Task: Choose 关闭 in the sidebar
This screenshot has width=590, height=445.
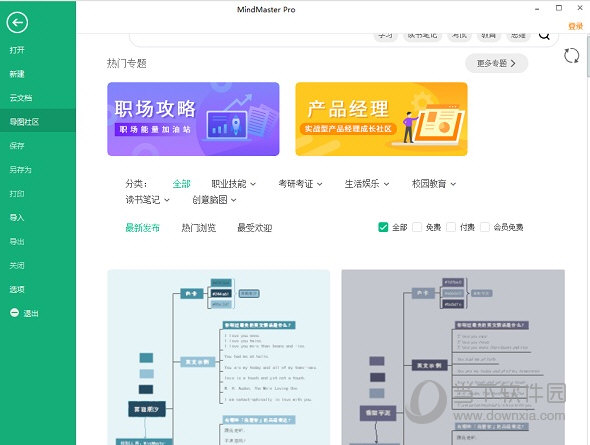Action: 17,265
